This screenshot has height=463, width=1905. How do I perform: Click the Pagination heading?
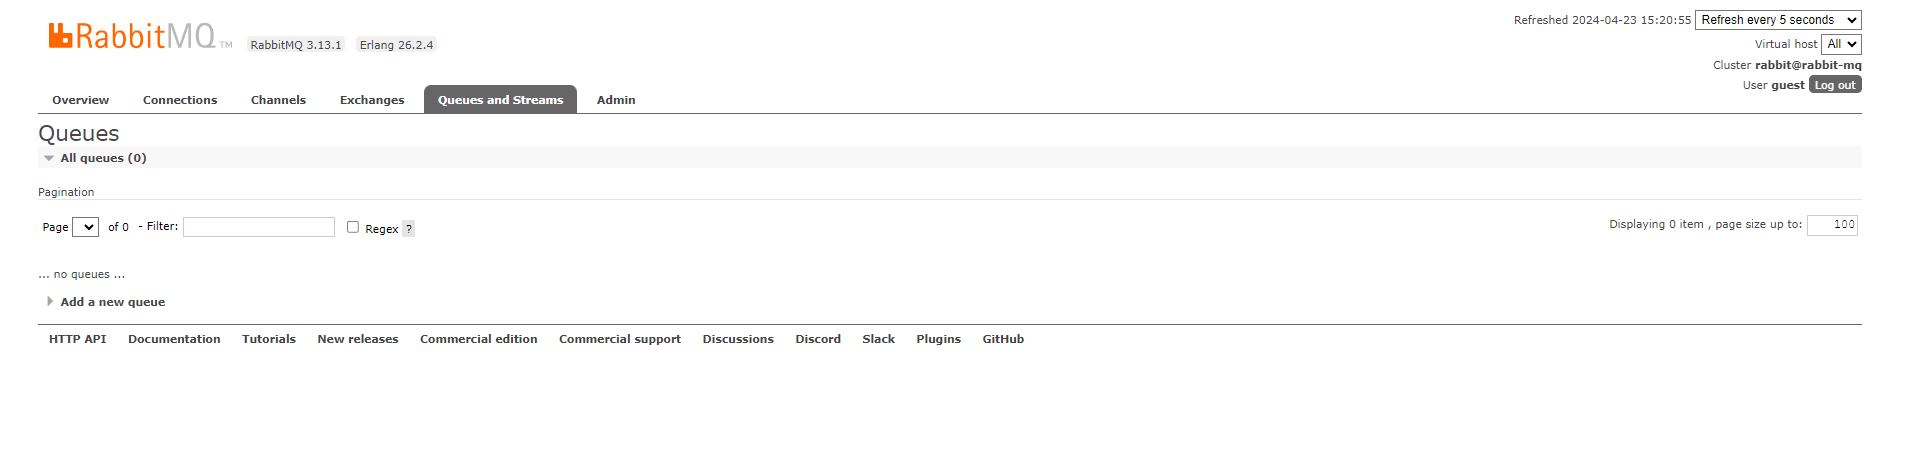(x=66, y=192)
